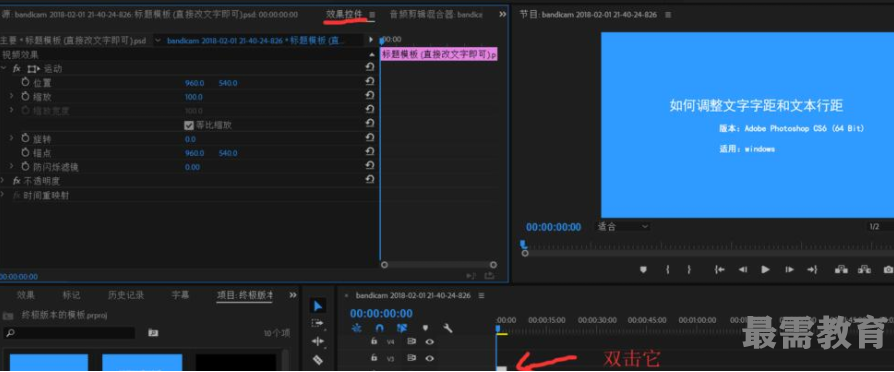Open the 历史记录 history tab
This screenshot has width=894, height=372.
point(126,295)
